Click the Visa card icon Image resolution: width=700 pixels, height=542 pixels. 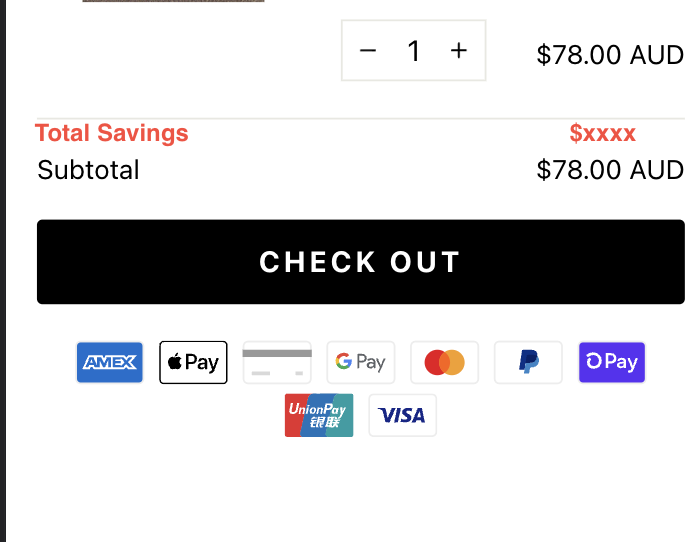(x=403, y=415)
